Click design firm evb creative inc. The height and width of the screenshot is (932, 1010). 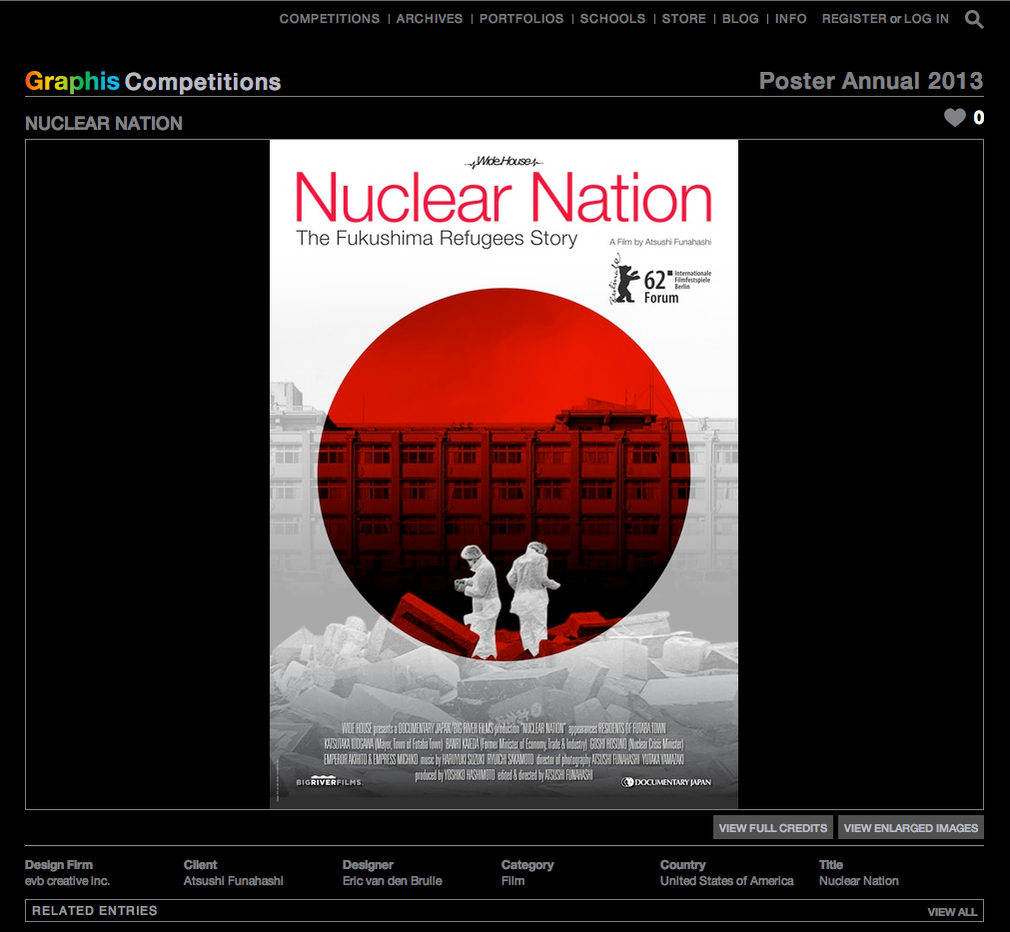(x=68, y=880)
